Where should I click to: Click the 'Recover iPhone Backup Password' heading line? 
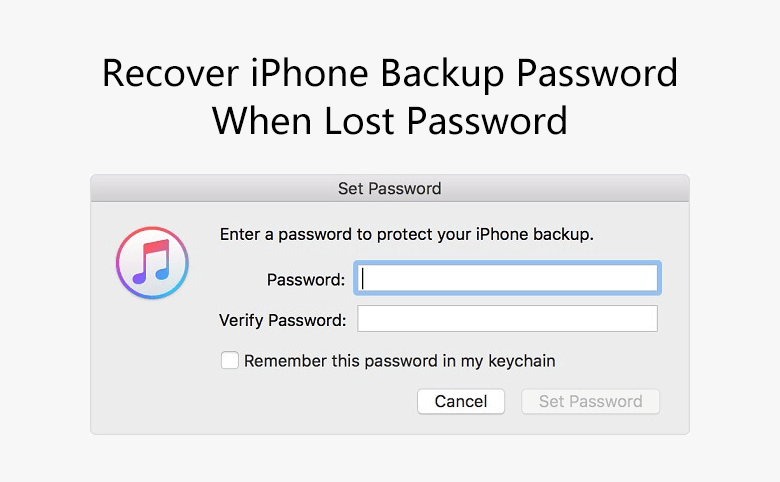tap(390, 74)
